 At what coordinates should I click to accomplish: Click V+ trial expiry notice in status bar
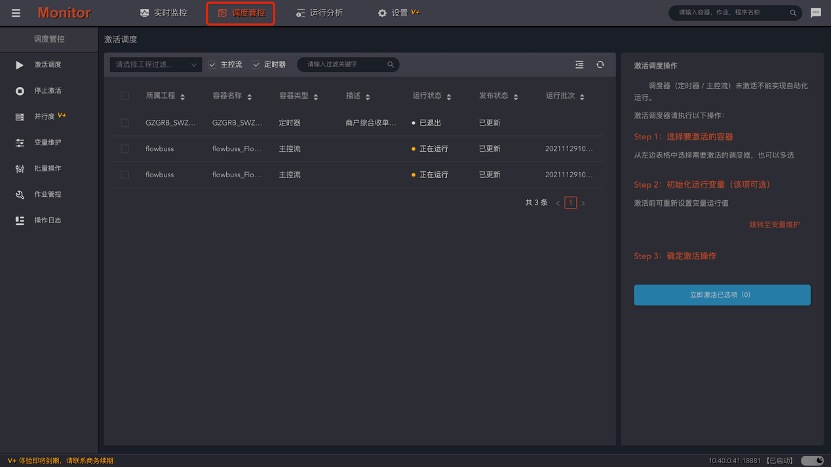(x=60, y=461)
